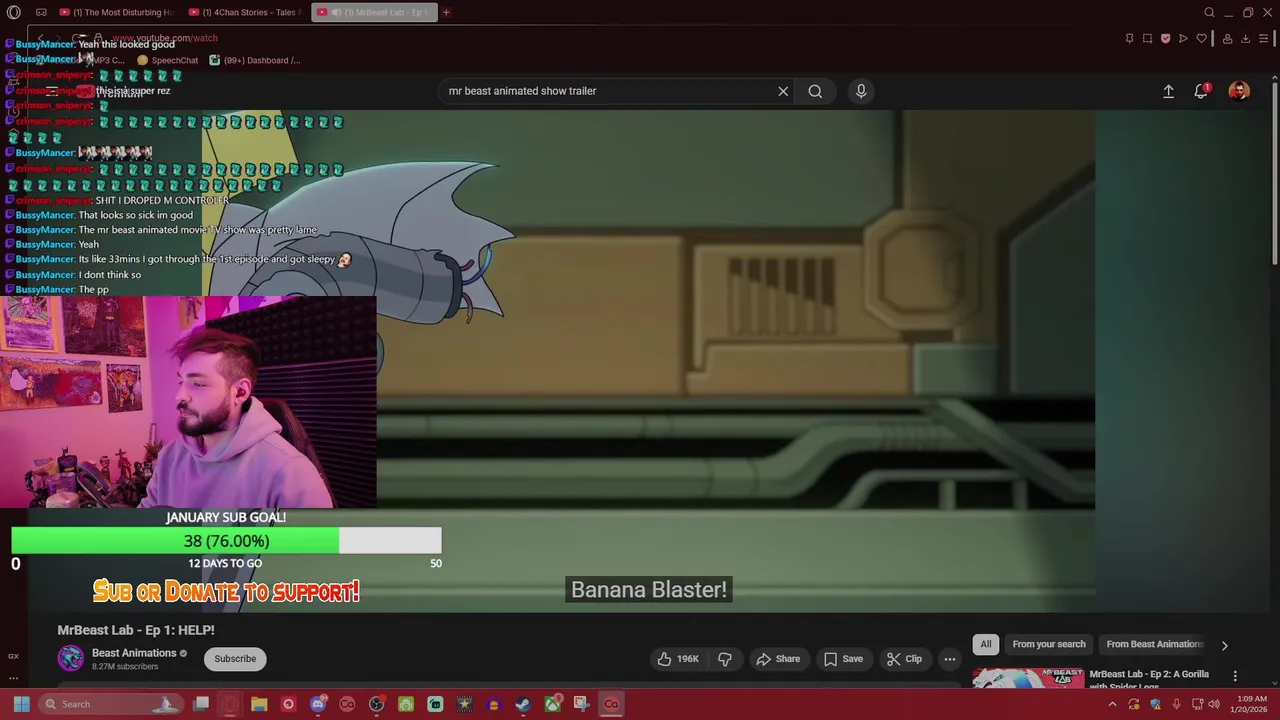Image resolution: width=1280 pixels, height=720 pixels.
Task: Open File Explorer from the taskbar
Action: click(x=259, y=704)
